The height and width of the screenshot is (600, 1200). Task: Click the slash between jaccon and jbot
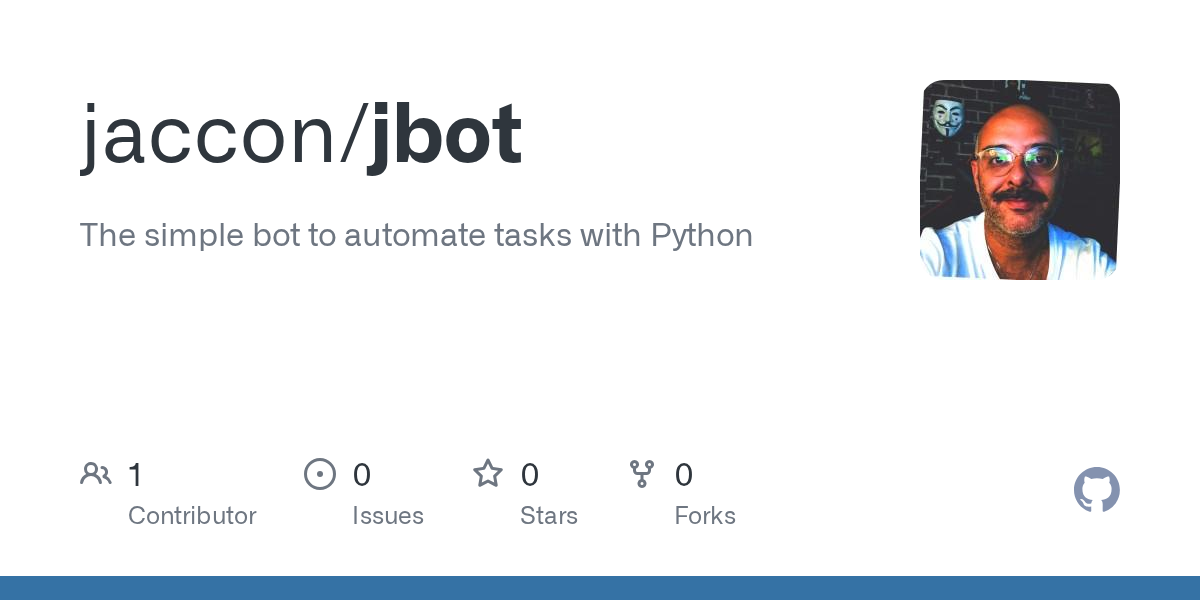pyautogui.click(x=352, y=133)
